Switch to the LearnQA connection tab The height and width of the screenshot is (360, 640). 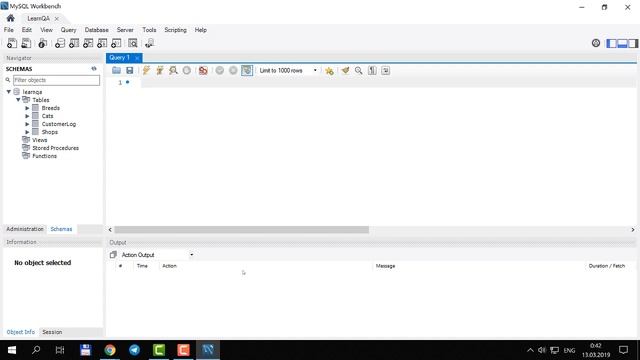point(38,18)
